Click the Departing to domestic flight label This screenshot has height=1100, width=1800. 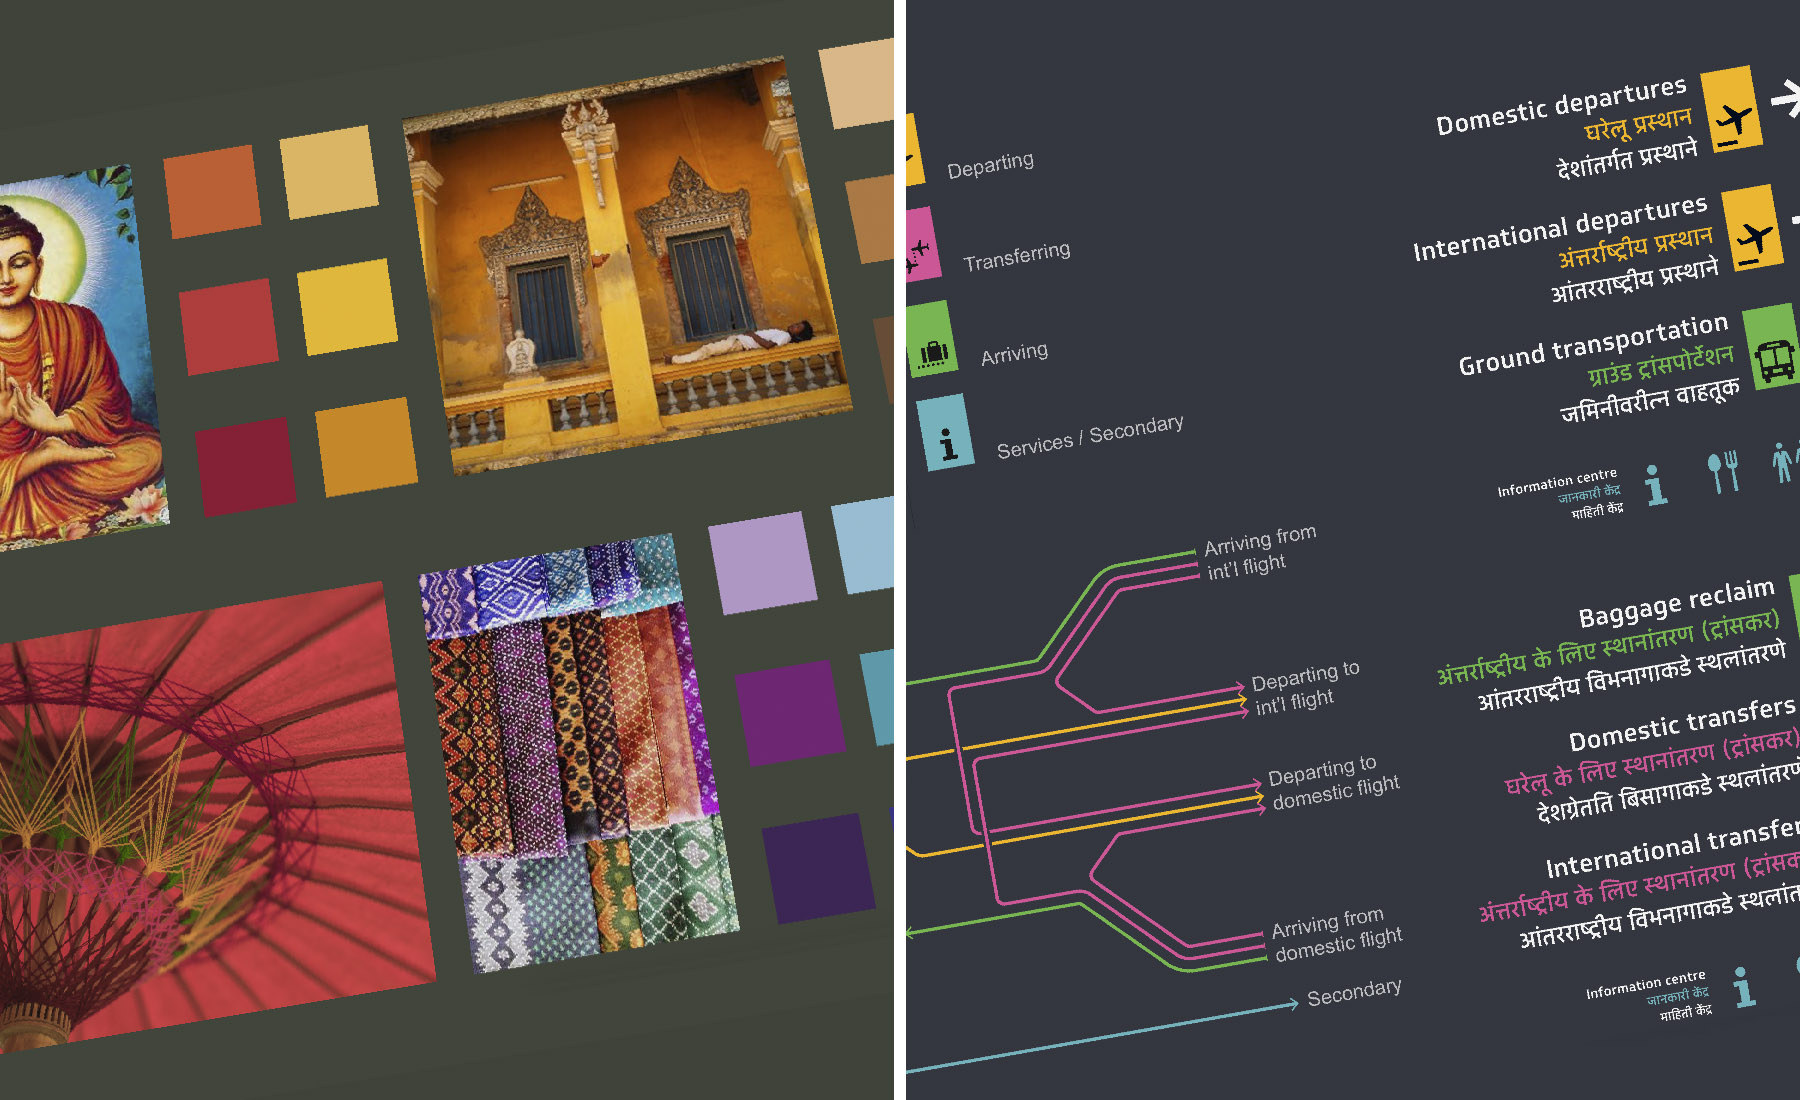[1333, 782]
